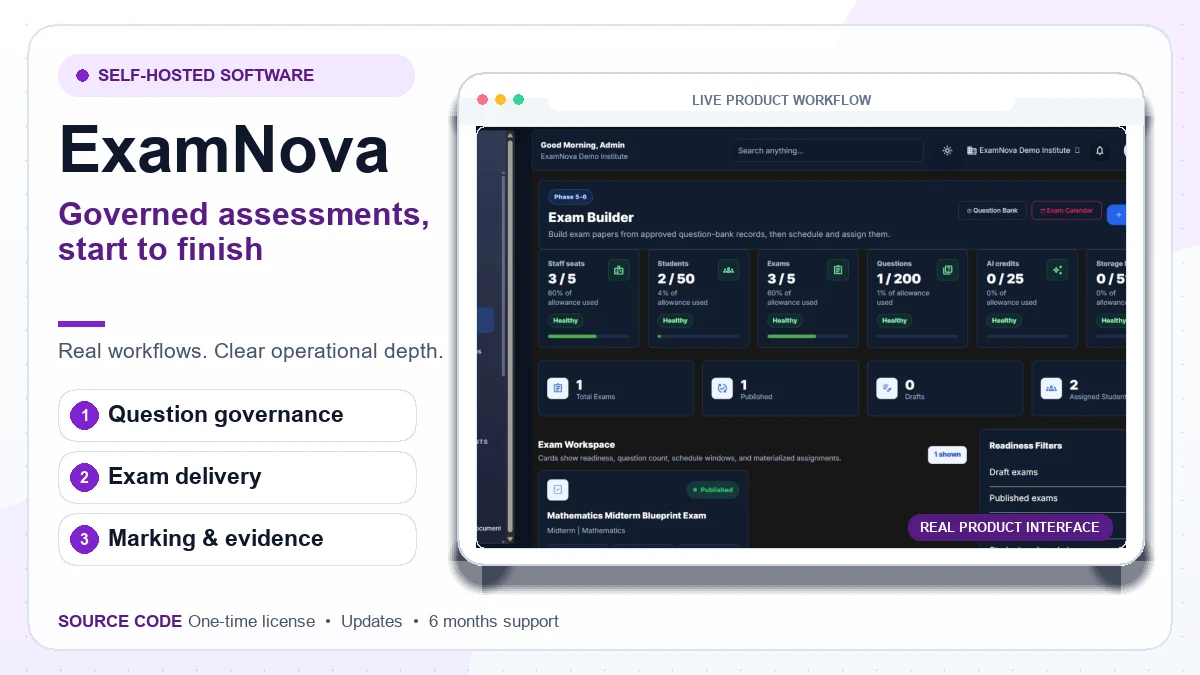Viewport: 1200px width, 675px height.
Task: Click the Students usage progress bar
Action: 698,337
